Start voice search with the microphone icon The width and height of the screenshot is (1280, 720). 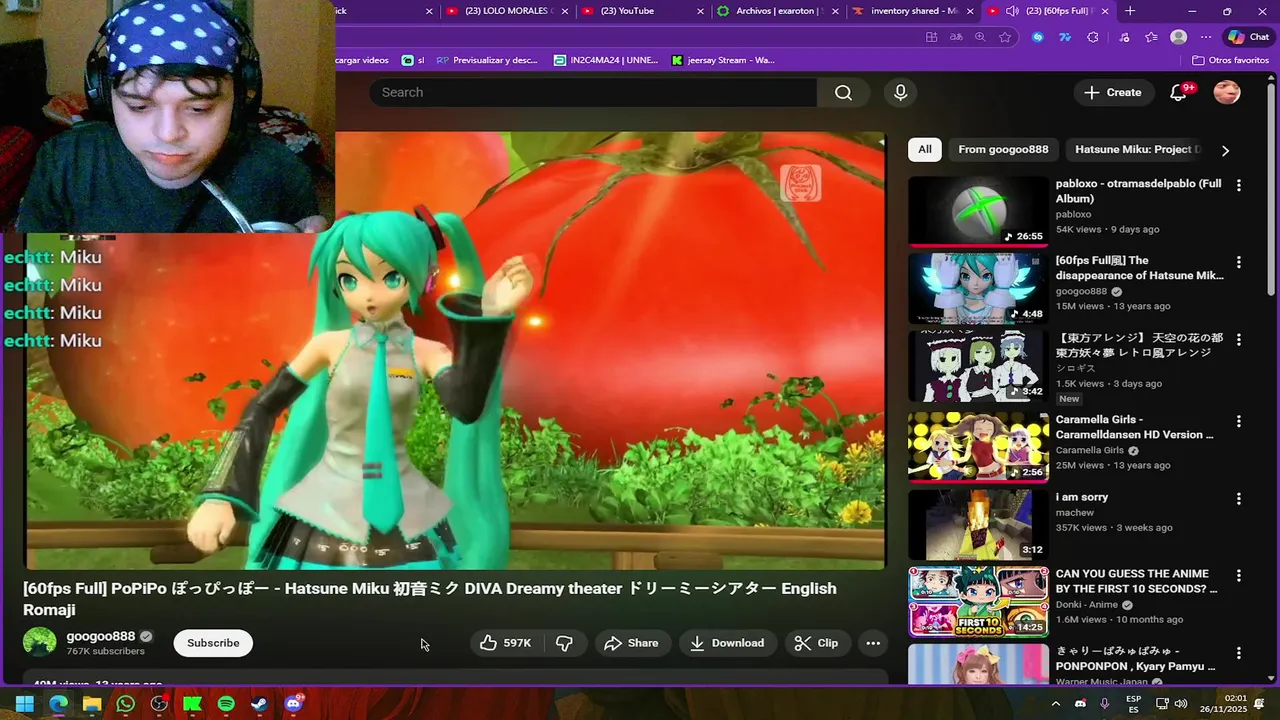900,92
